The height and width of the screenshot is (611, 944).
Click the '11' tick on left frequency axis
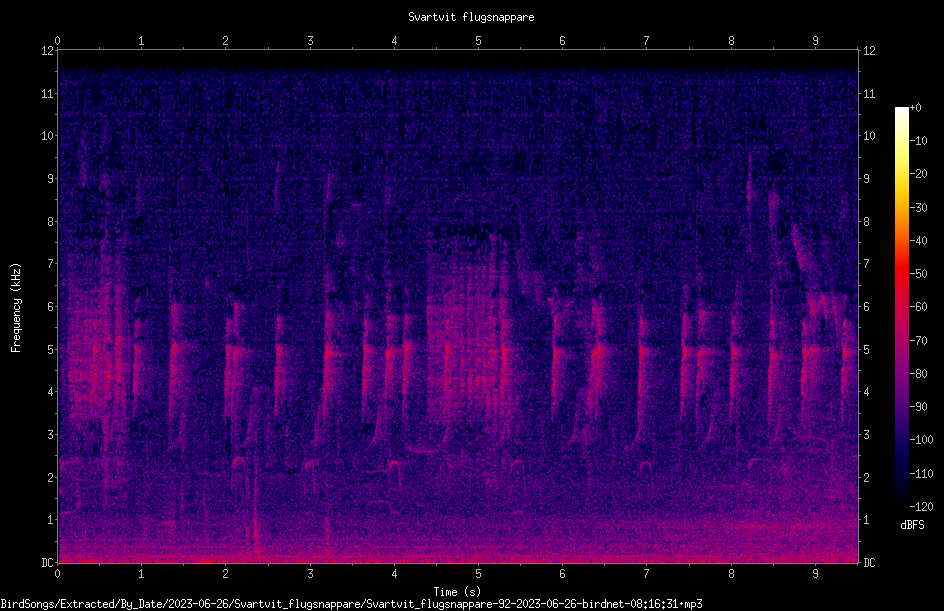(47, 93)
